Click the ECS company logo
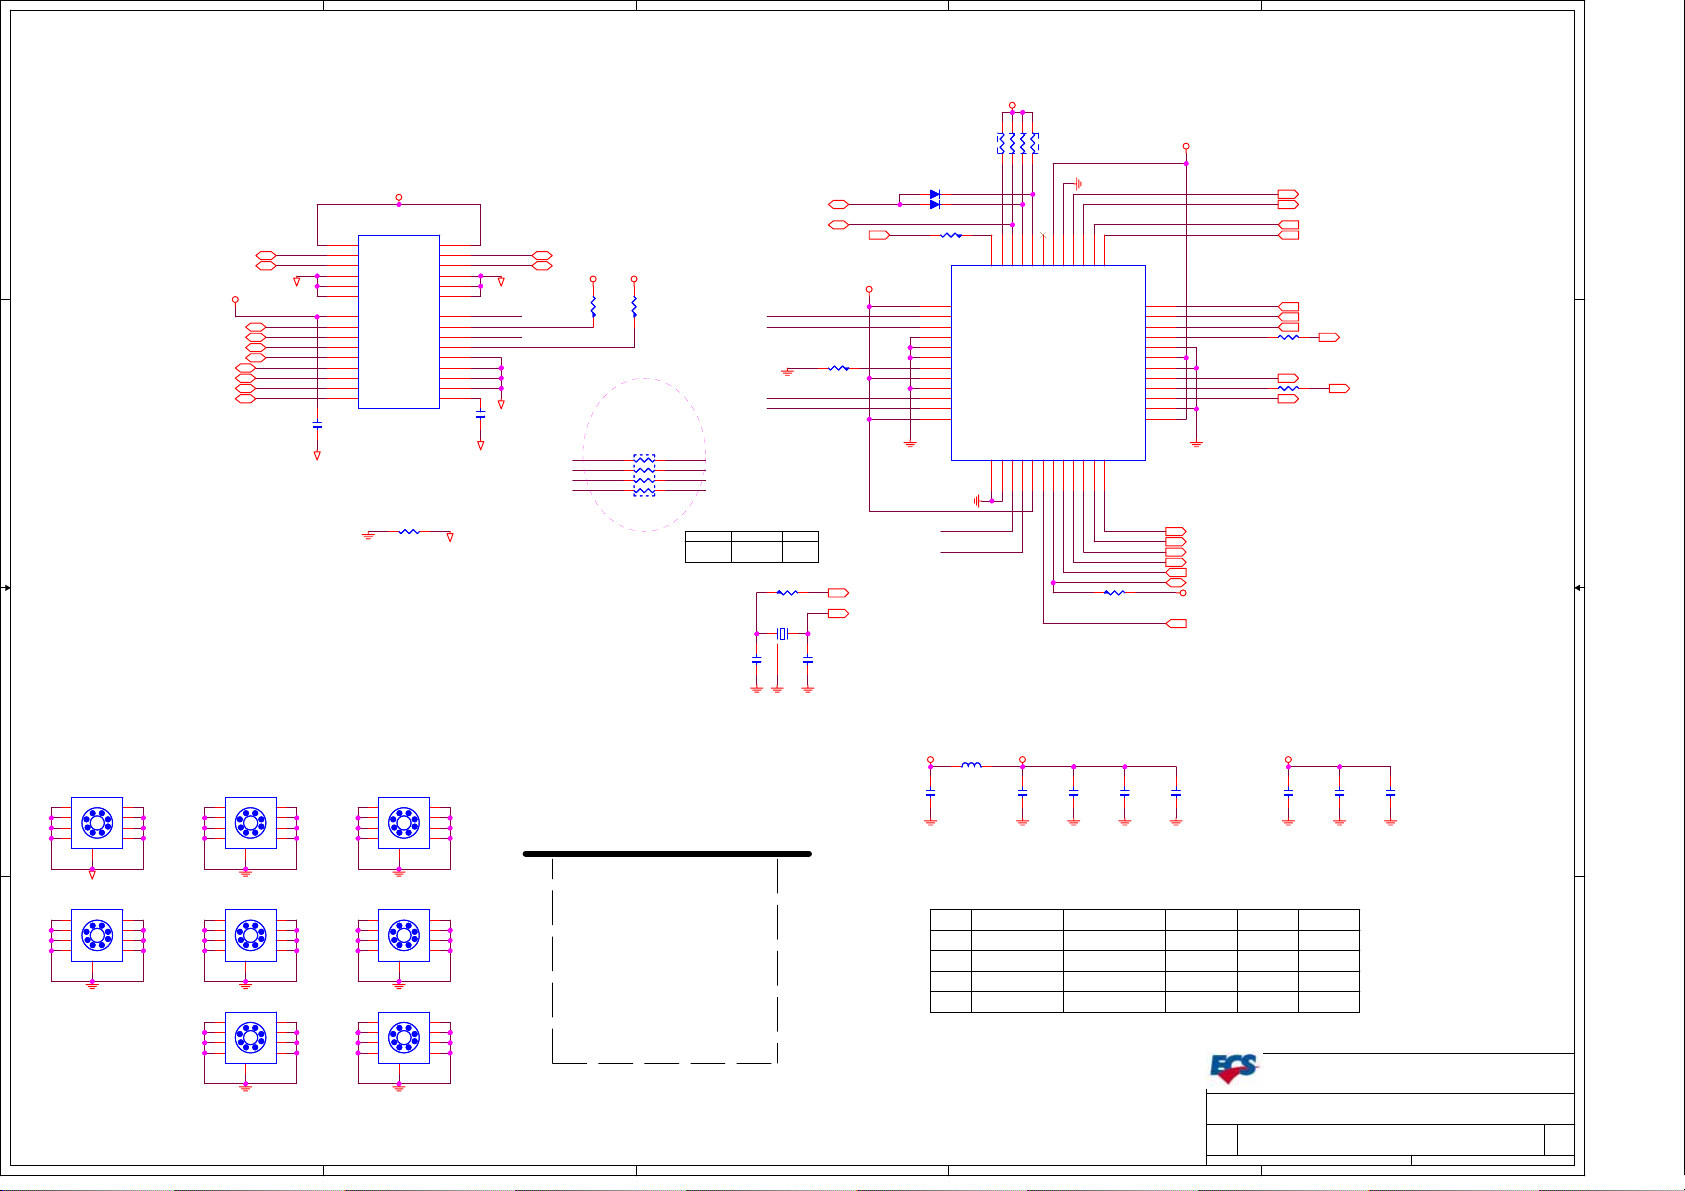The width and height of the screenshot is (1685, 1191). 1234,1068
